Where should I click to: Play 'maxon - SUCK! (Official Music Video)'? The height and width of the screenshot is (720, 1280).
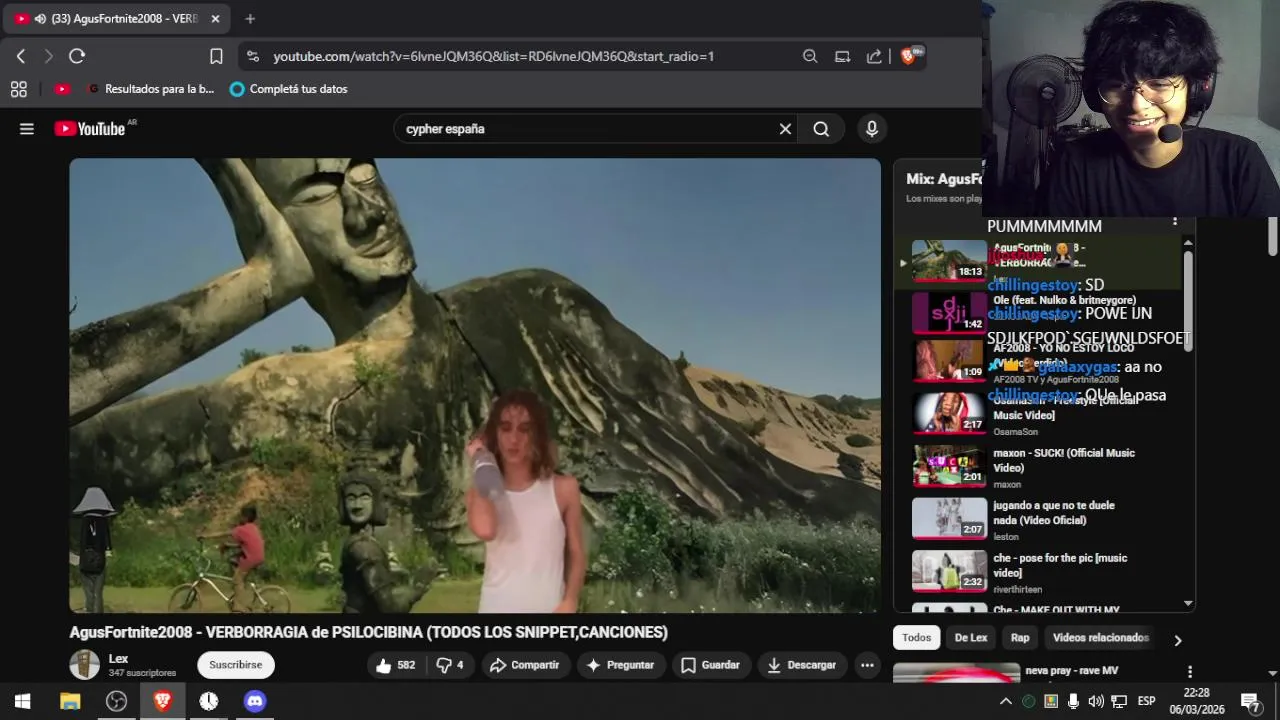tap(1064, 460)
